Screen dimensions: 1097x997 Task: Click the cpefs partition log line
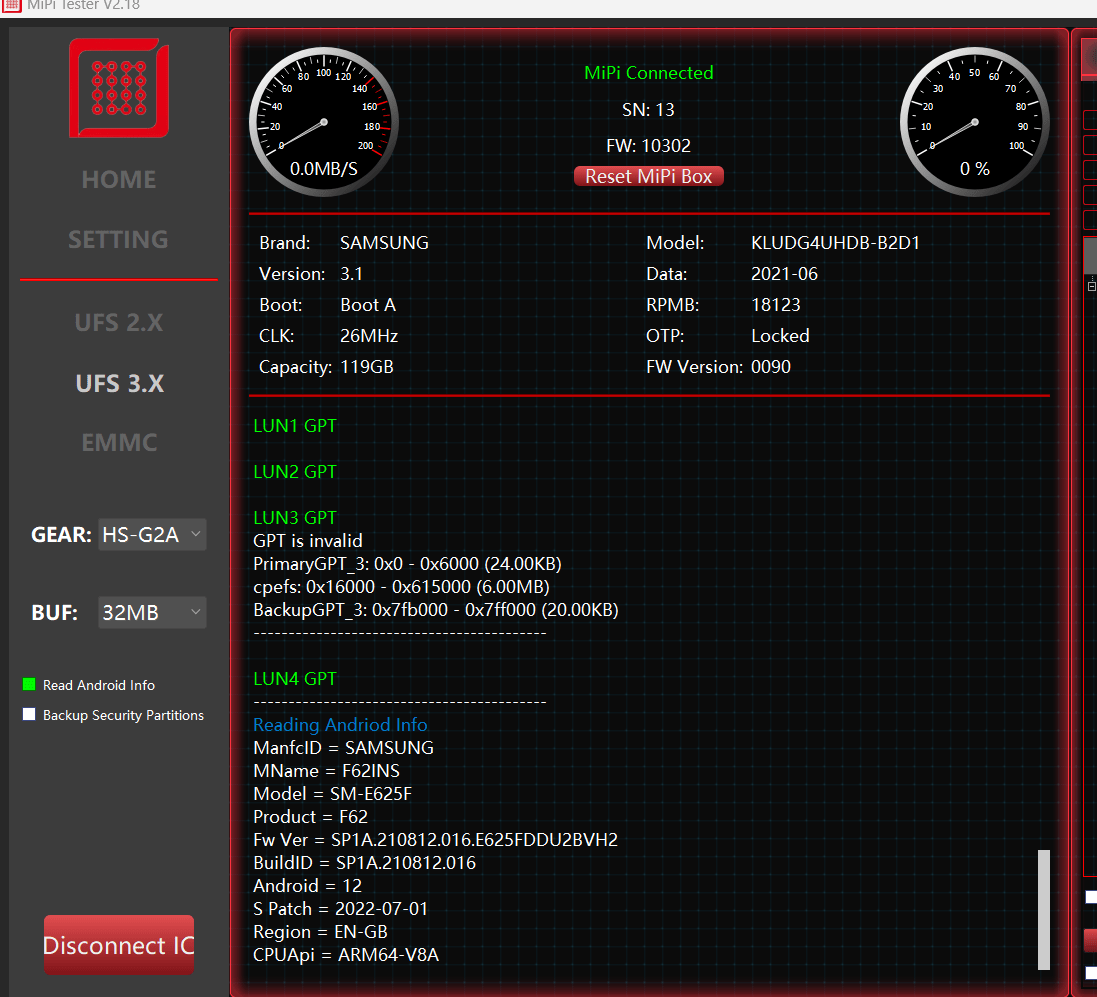[401, 587]
